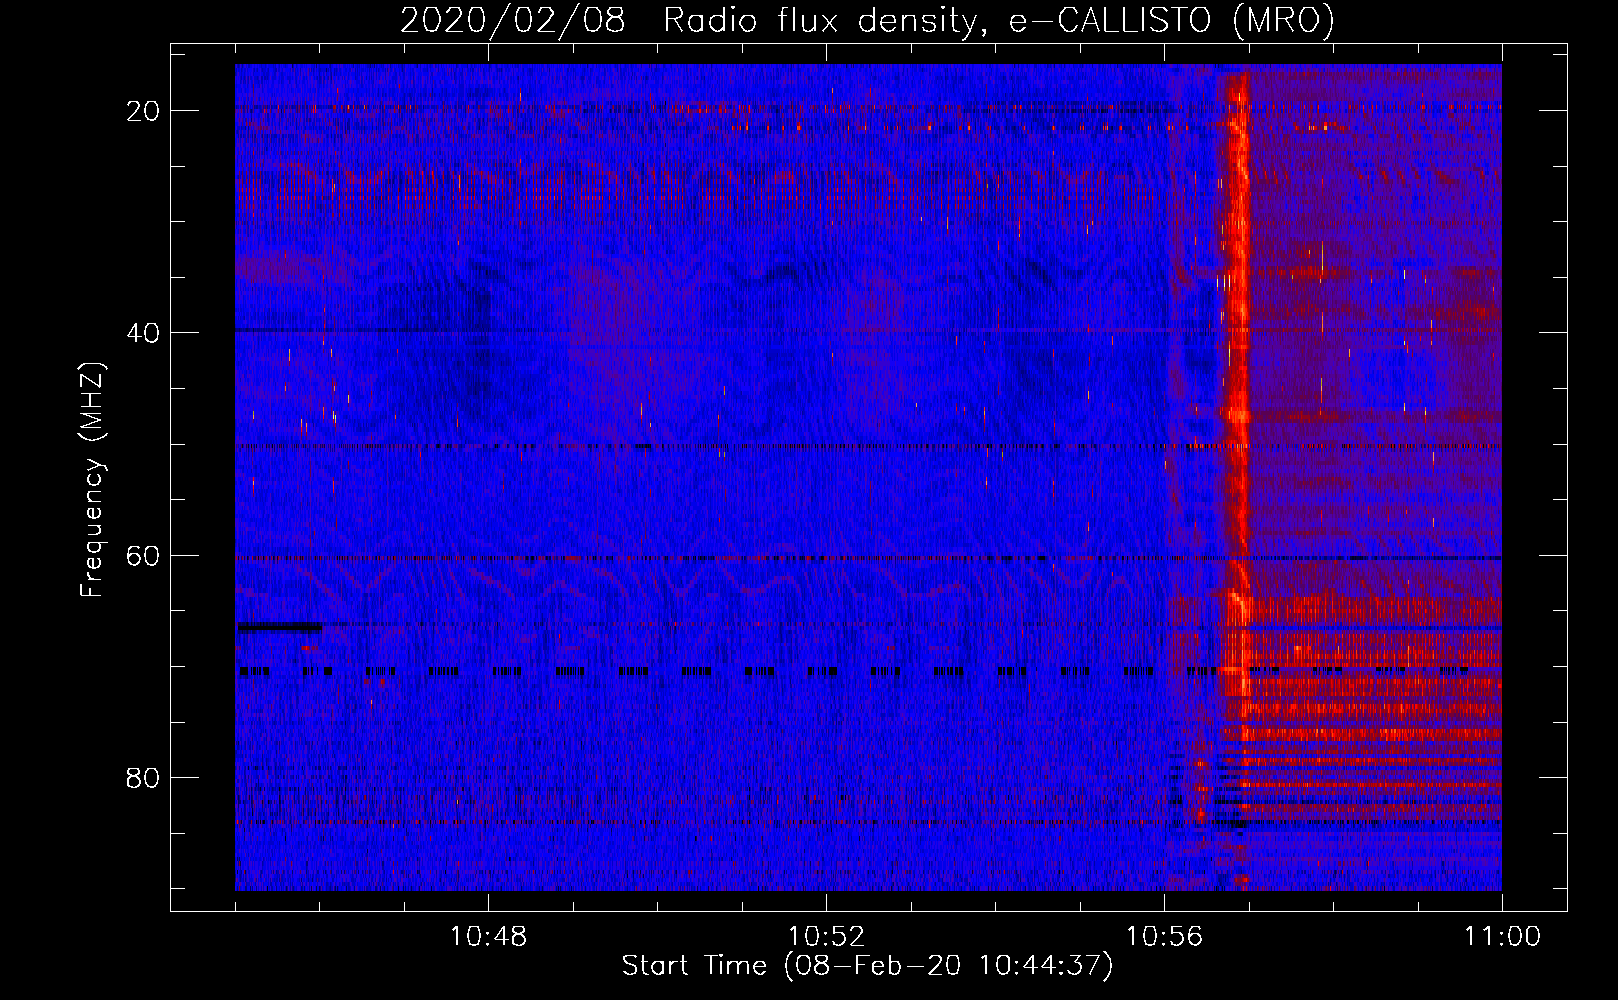This screenshot has height=1000, width=1618.
Task: Click the 60 MHz frequency tick label
Action: [143, 555]
